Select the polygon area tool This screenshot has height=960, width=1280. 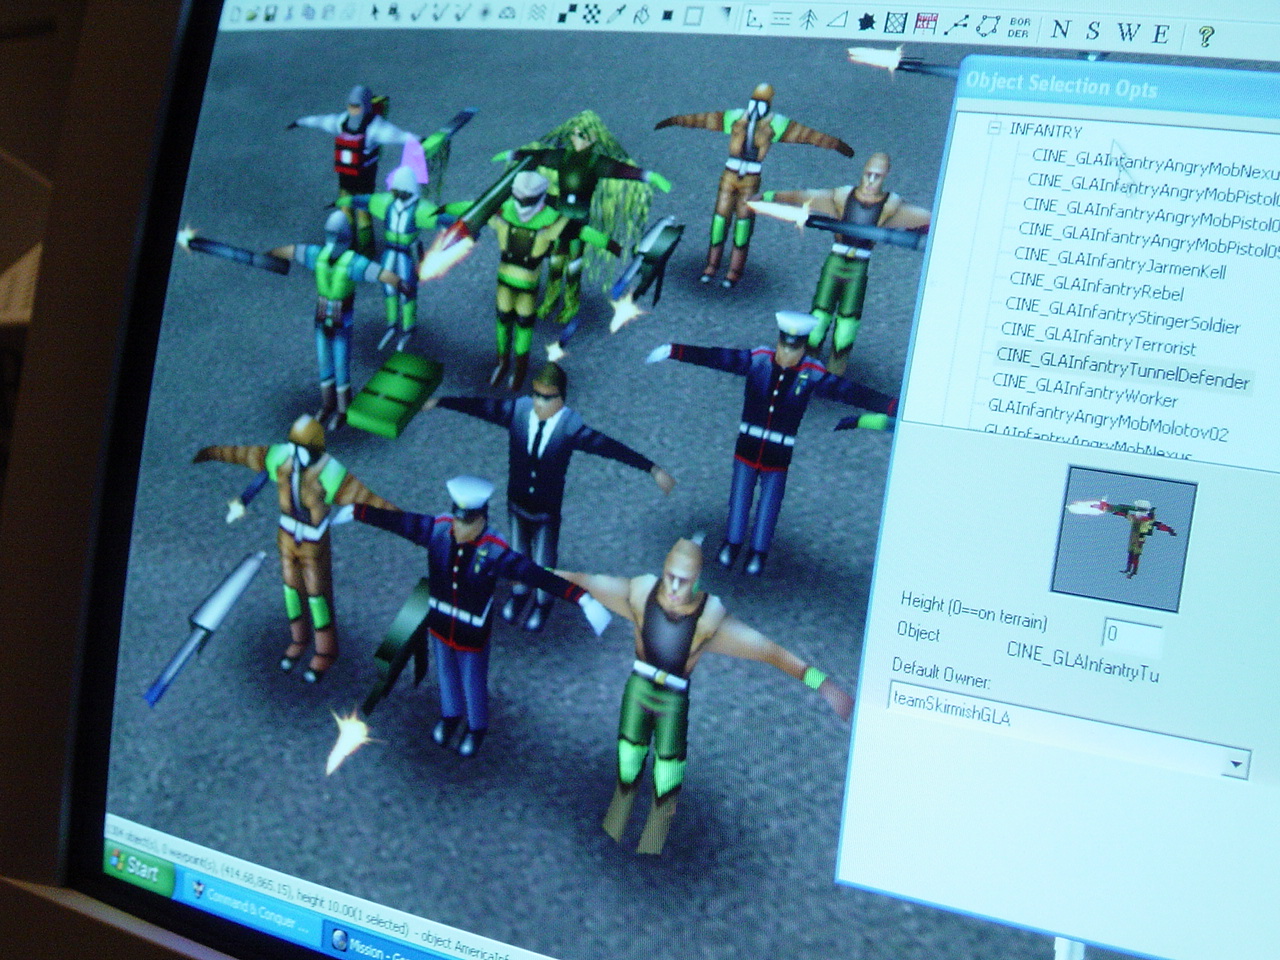pyautogui.click(x=988, y=26)
